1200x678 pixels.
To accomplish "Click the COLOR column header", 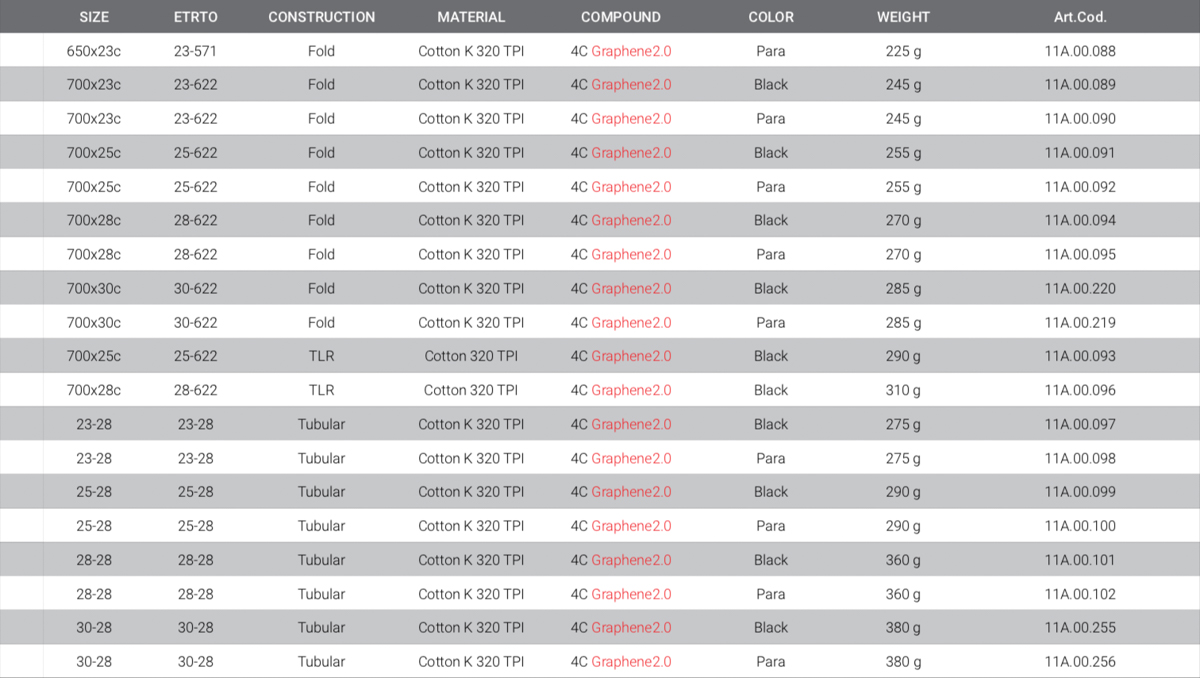I will 771,17.
